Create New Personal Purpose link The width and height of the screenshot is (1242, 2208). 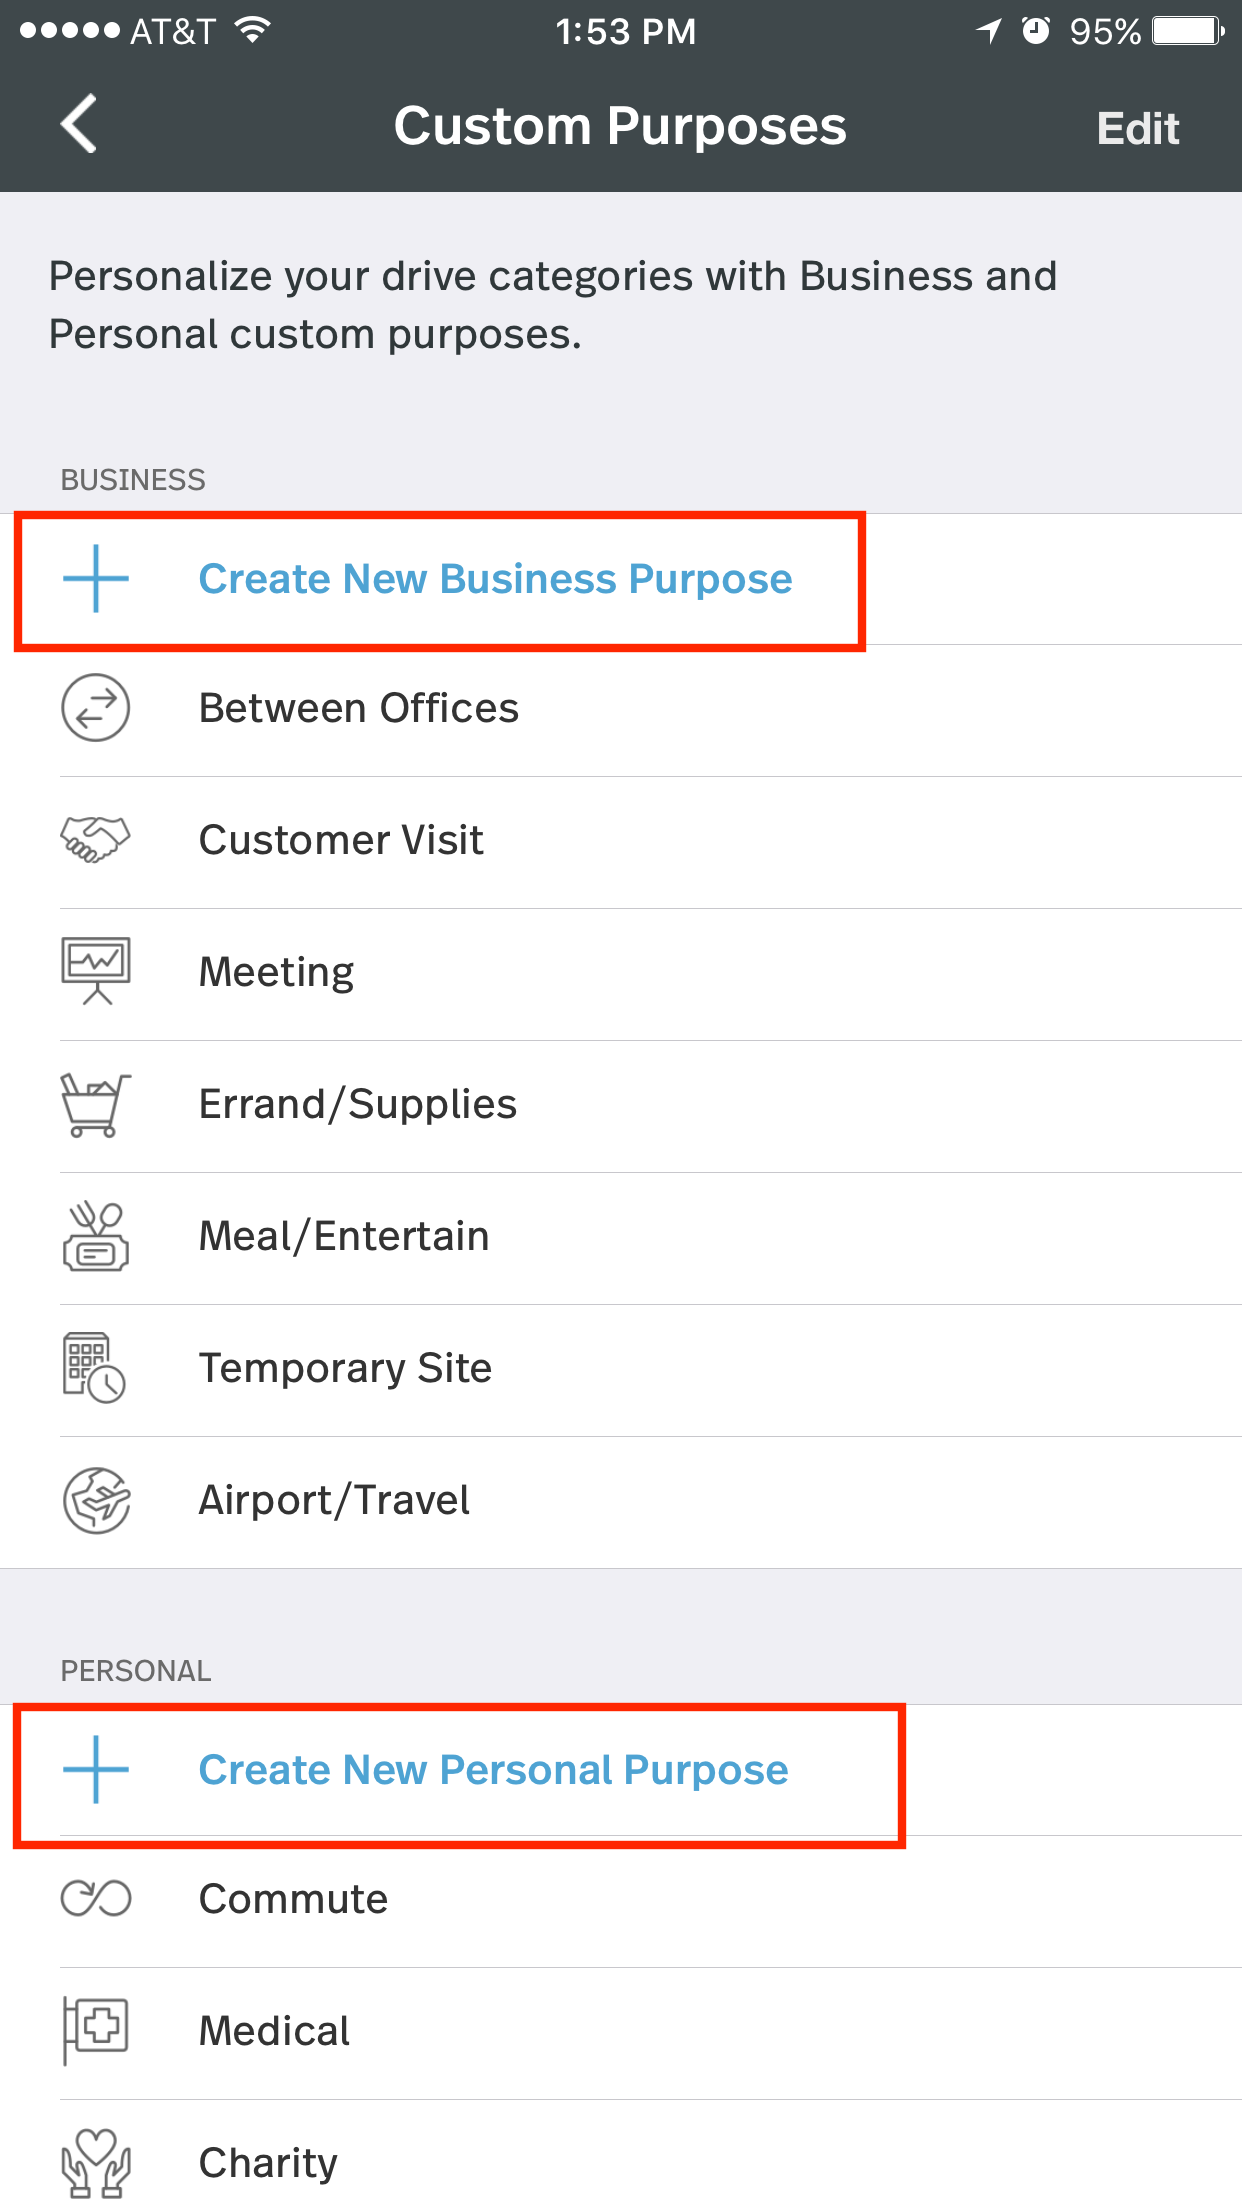tap(494, 1770)
